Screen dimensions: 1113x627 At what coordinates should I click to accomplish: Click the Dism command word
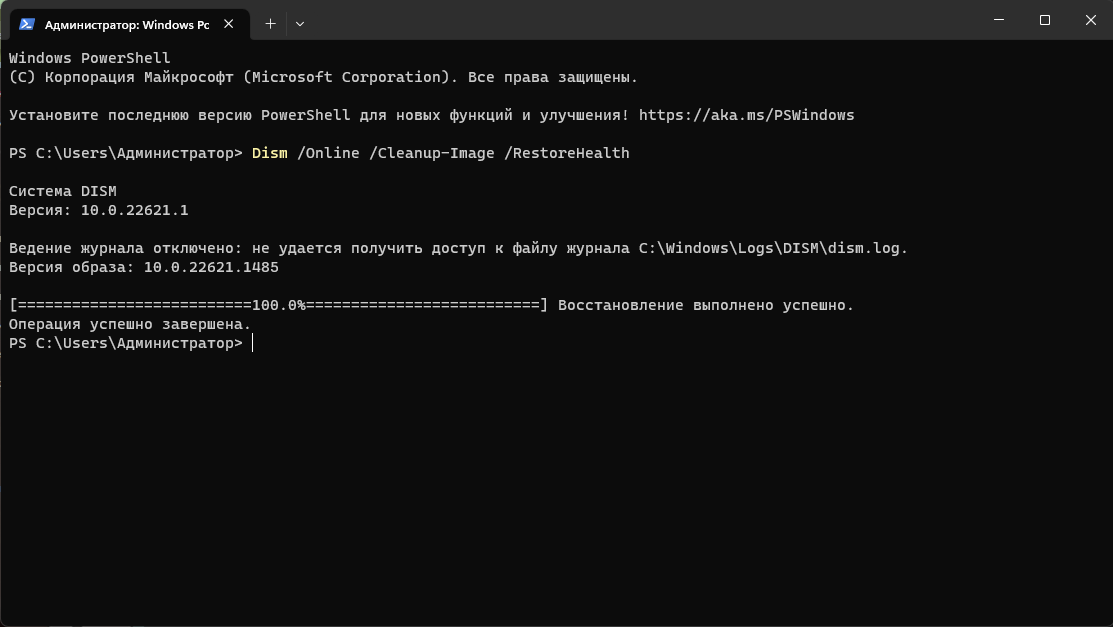[270, 153]
